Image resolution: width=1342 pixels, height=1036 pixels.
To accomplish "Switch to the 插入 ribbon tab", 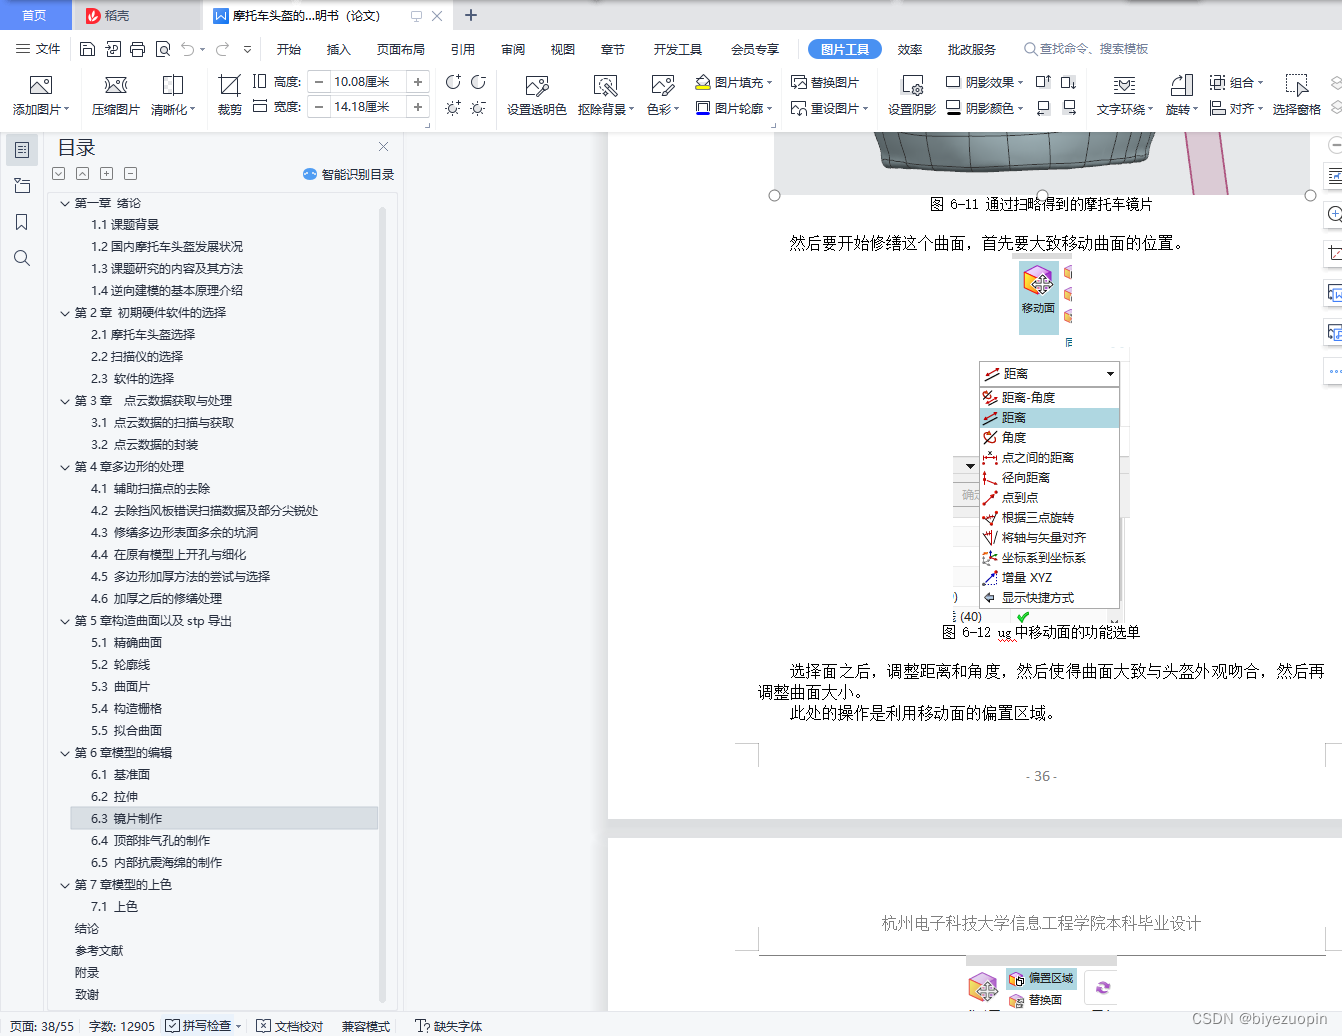I will pyautogui.click(x=339, y=49).
